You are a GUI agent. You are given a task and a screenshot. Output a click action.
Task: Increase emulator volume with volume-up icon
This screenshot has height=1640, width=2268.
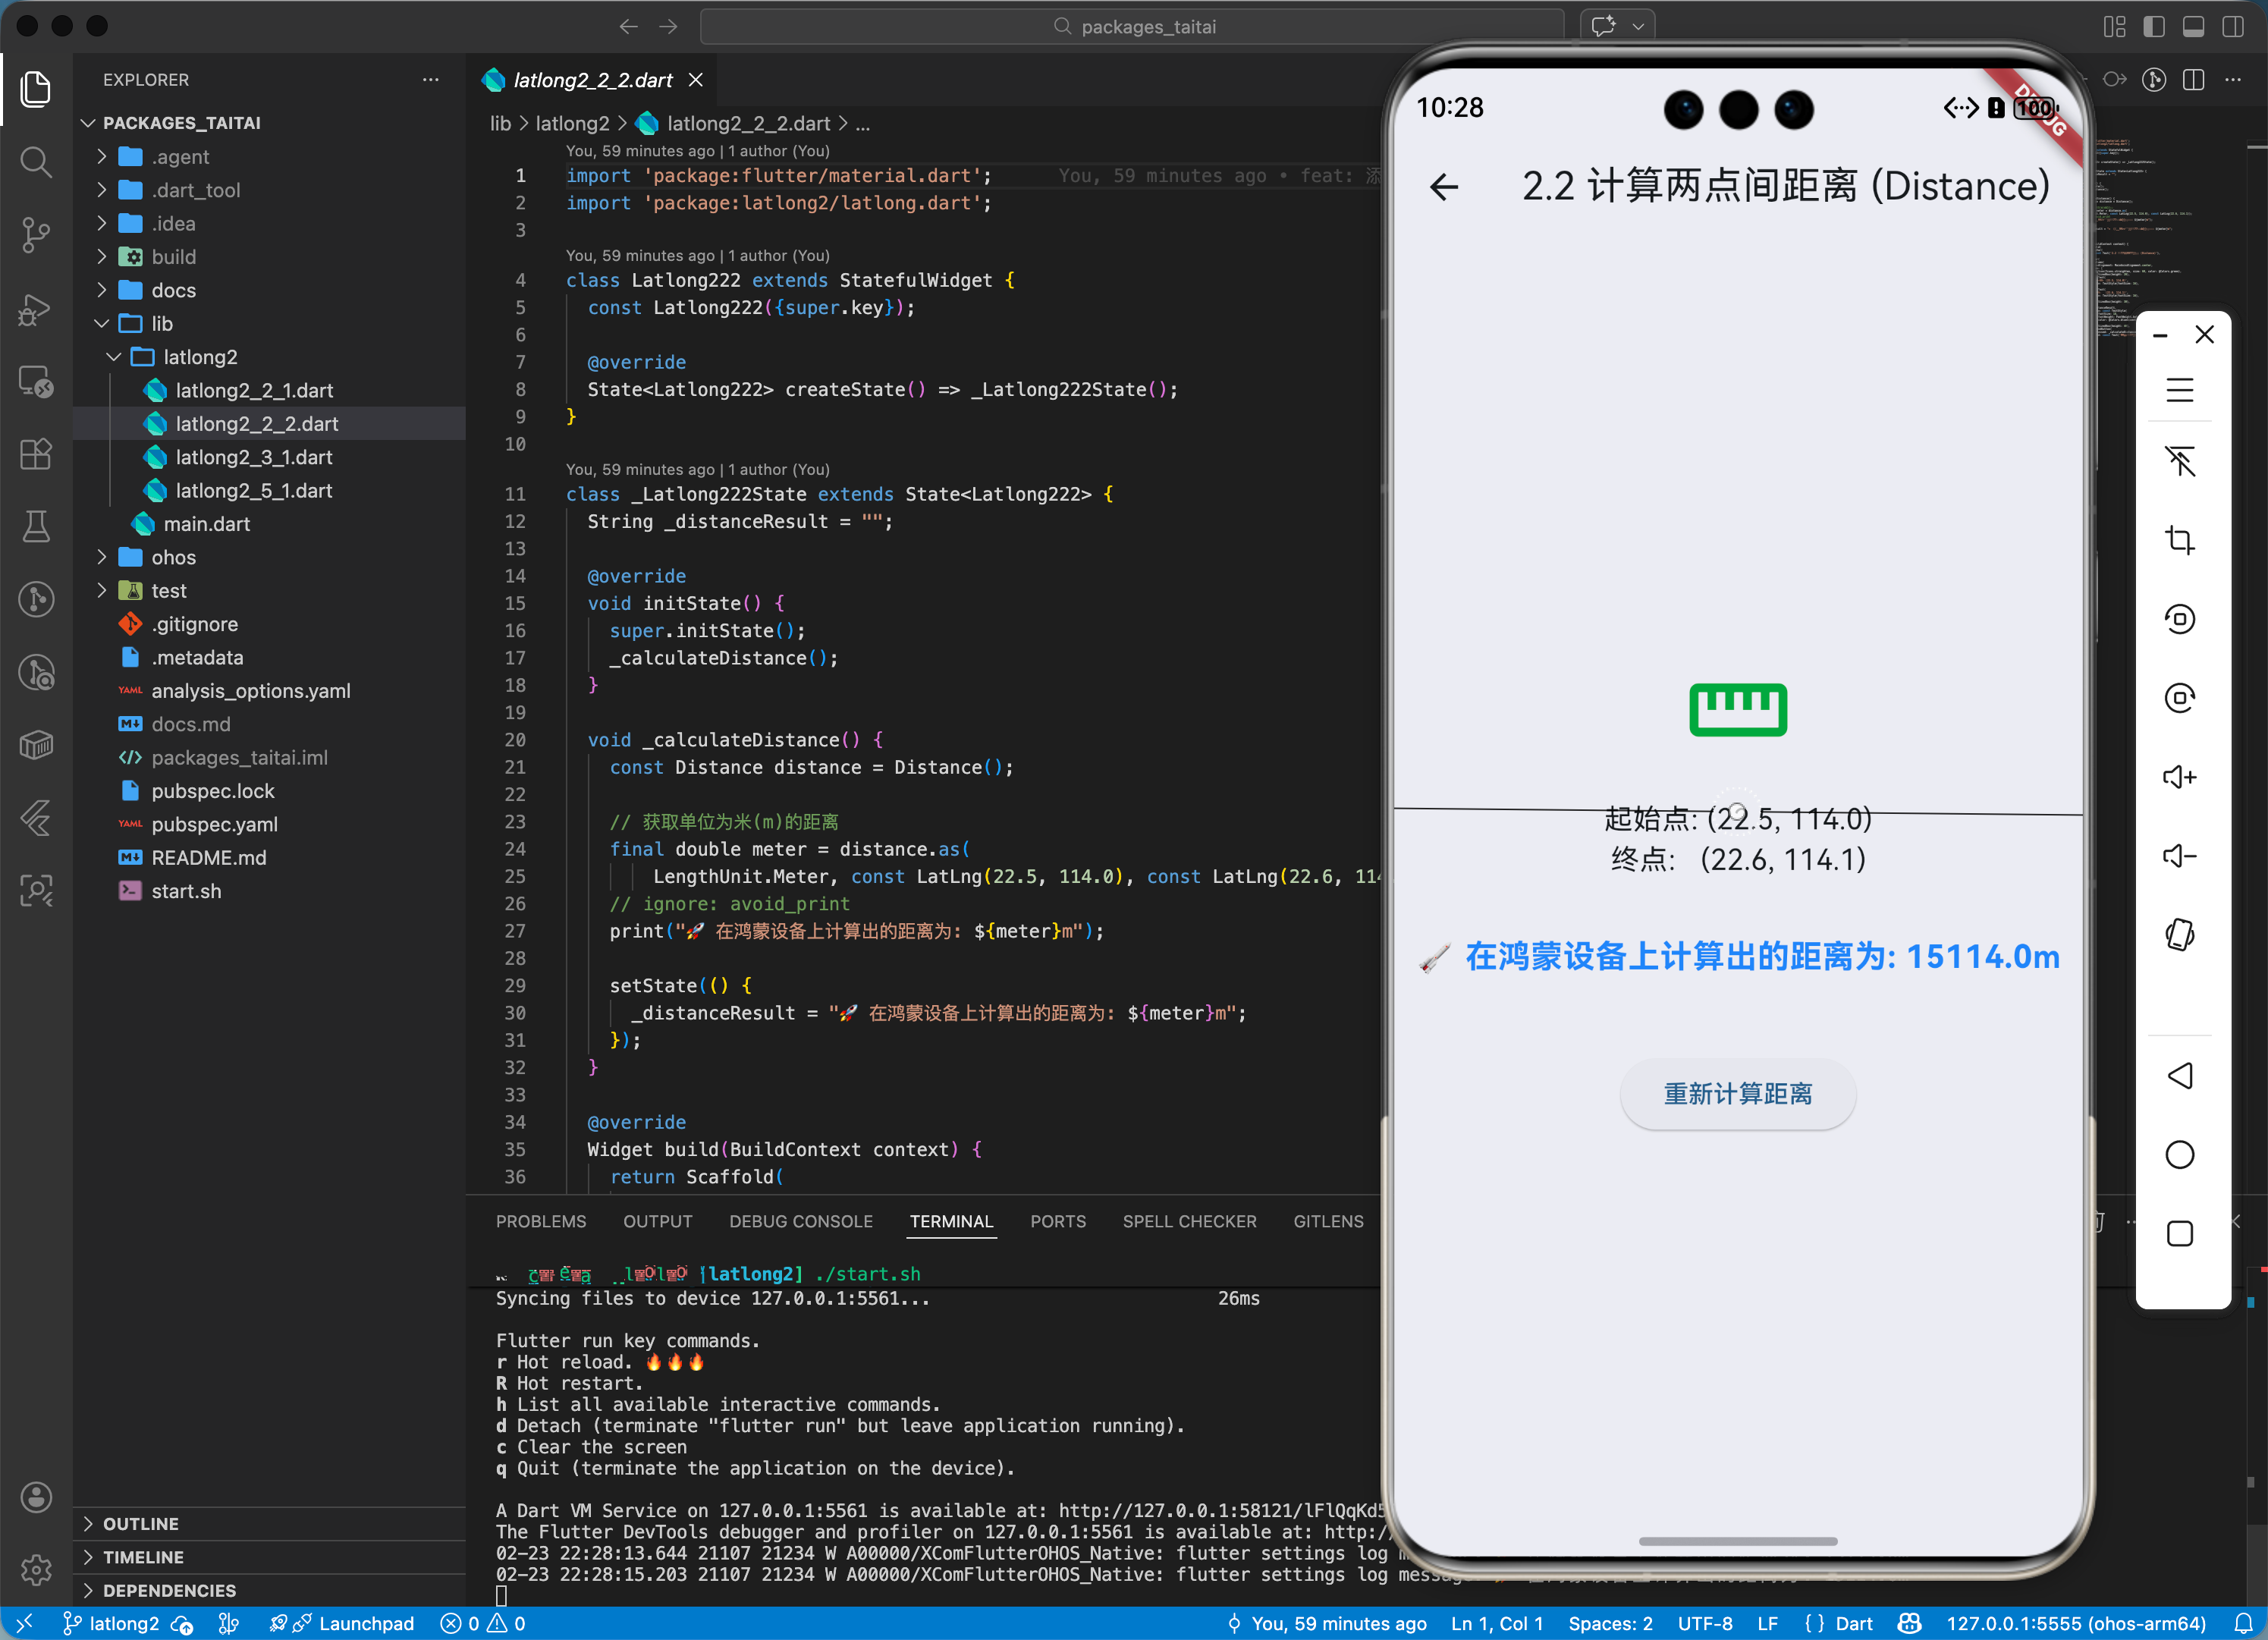coord(2180,777)
